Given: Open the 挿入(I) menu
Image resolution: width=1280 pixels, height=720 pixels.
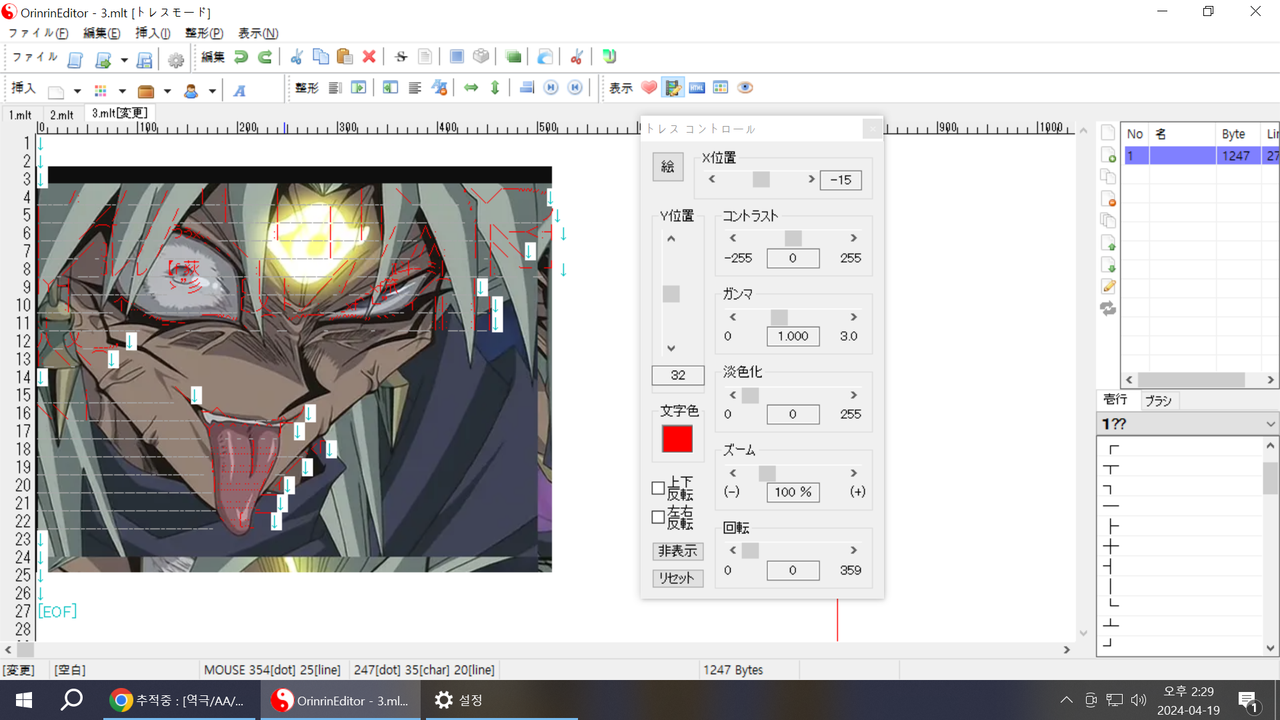Looking at the screenshot, I should (153, 33).
